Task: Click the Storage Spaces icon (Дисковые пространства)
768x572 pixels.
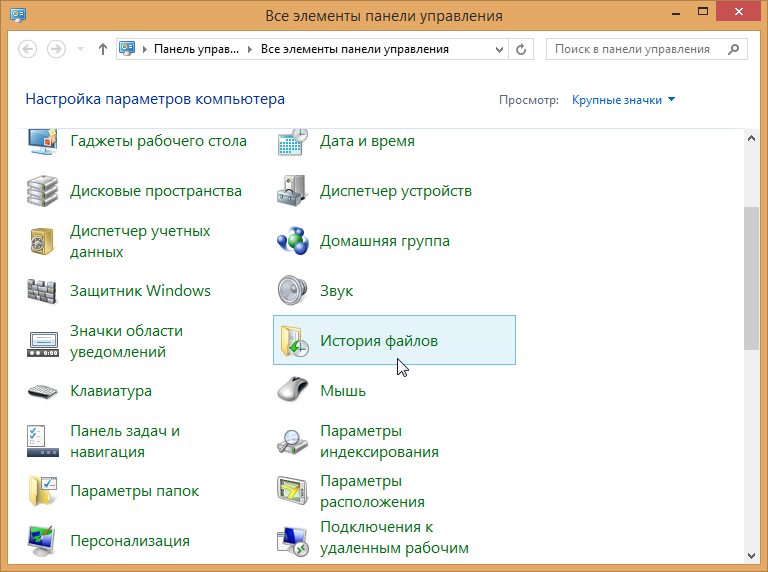Action: 43,191
